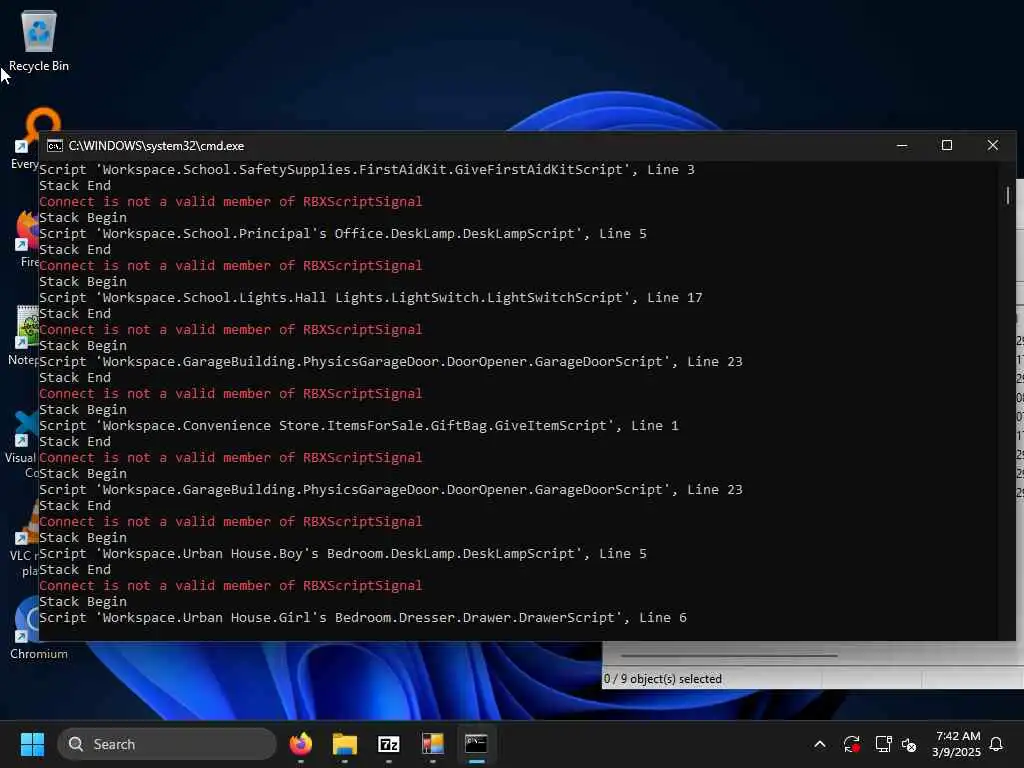Click the sync status tray icon
Screen dimensions: 1024x768
coord(852,744)
